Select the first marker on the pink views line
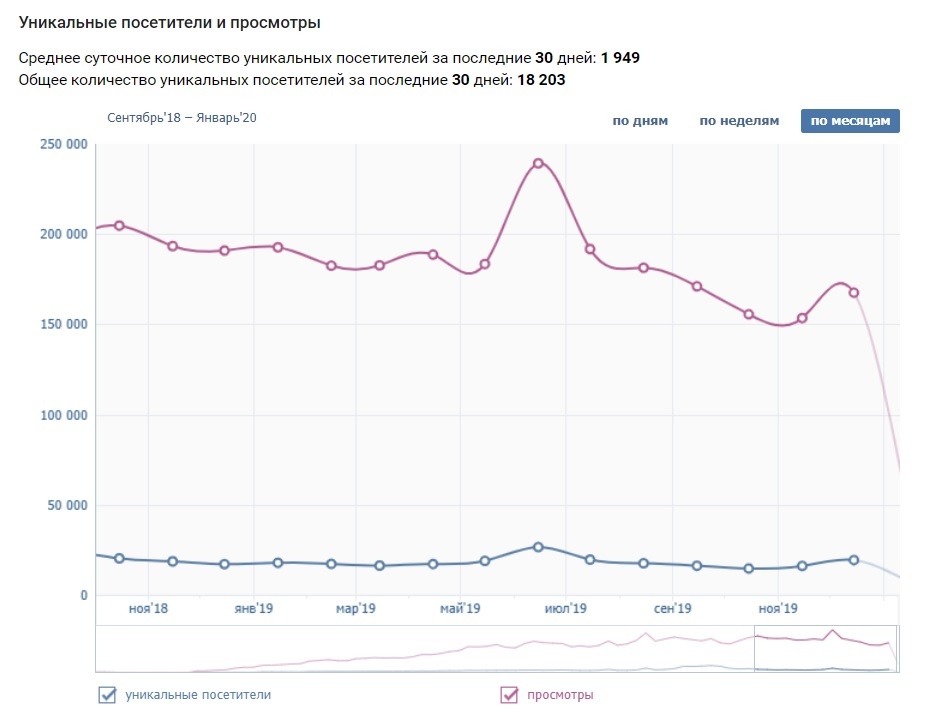This screenshot has width=925, height=725. tap(119, 226)
